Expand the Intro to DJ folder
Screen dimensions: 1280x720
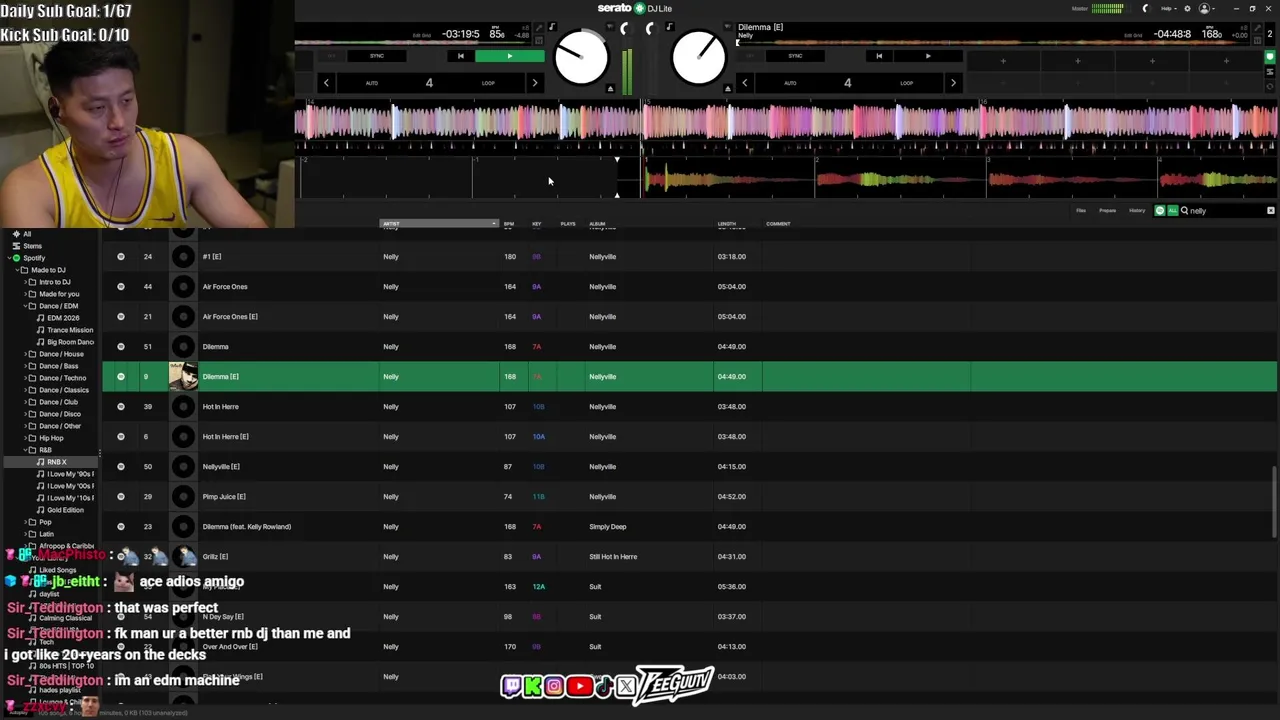24,282
